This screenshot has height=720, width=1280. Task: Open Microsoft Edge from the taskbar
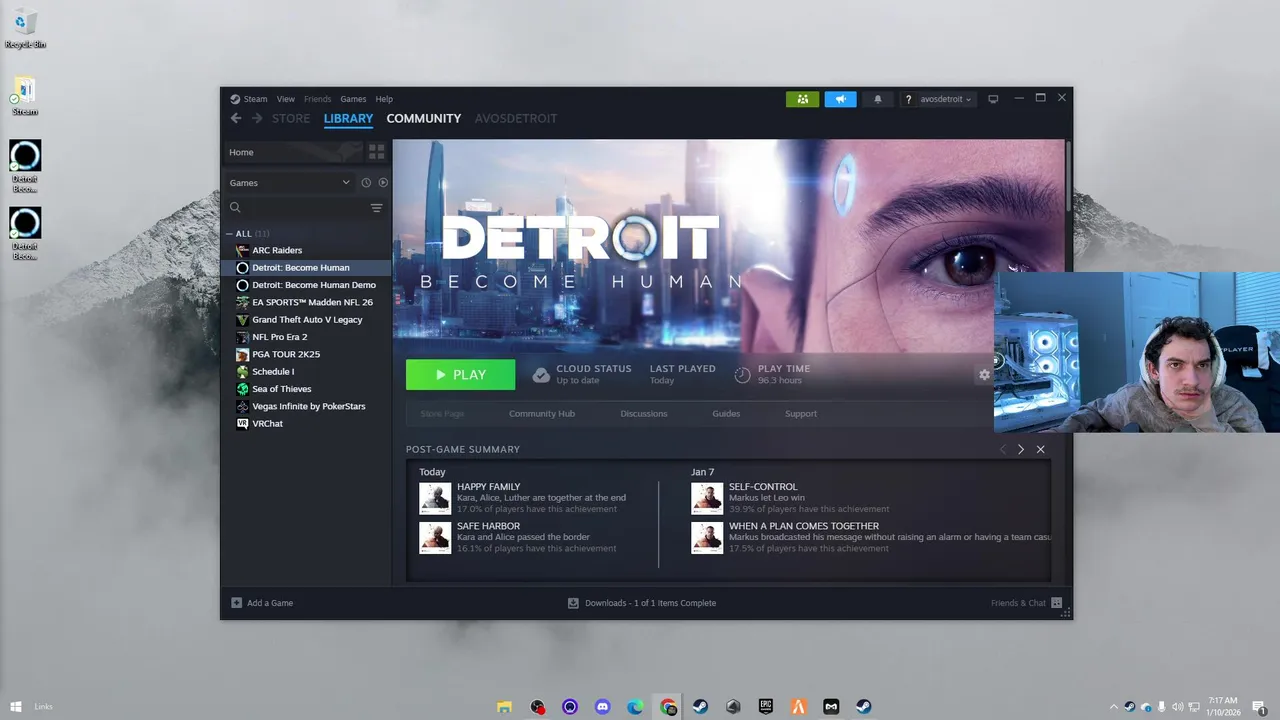click(x=635, y=707)
